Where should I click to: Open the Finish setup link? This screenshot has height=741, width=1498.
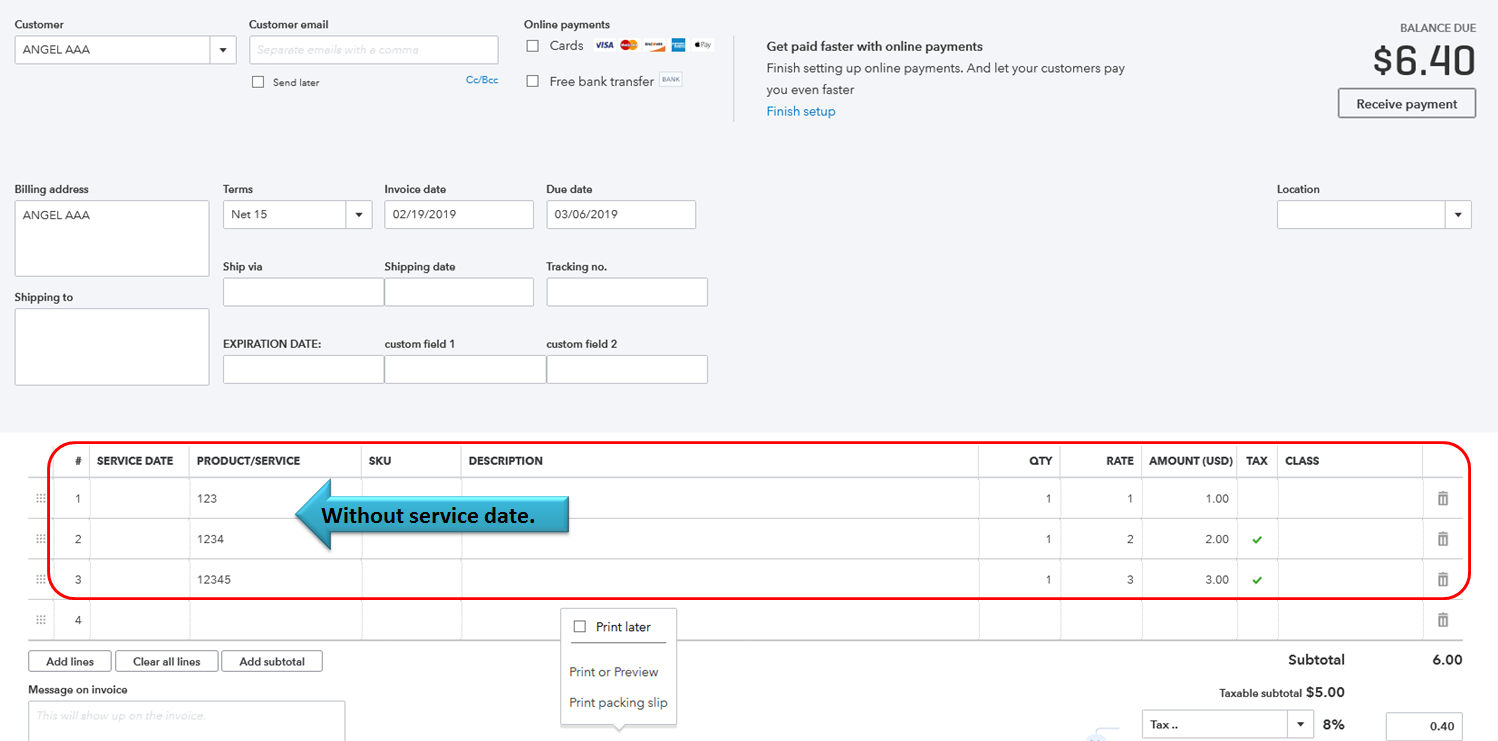(x=801, y=111)
